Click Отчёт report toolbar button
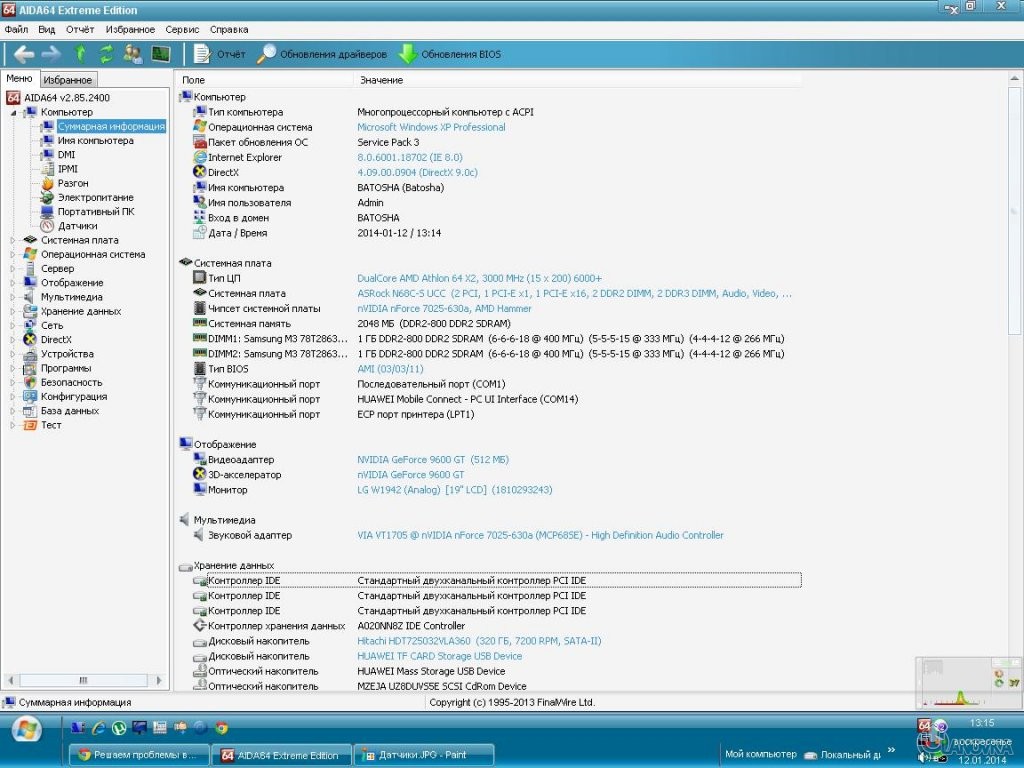Viewport: 1024px width, 768px height. click(x=220, y=54)
